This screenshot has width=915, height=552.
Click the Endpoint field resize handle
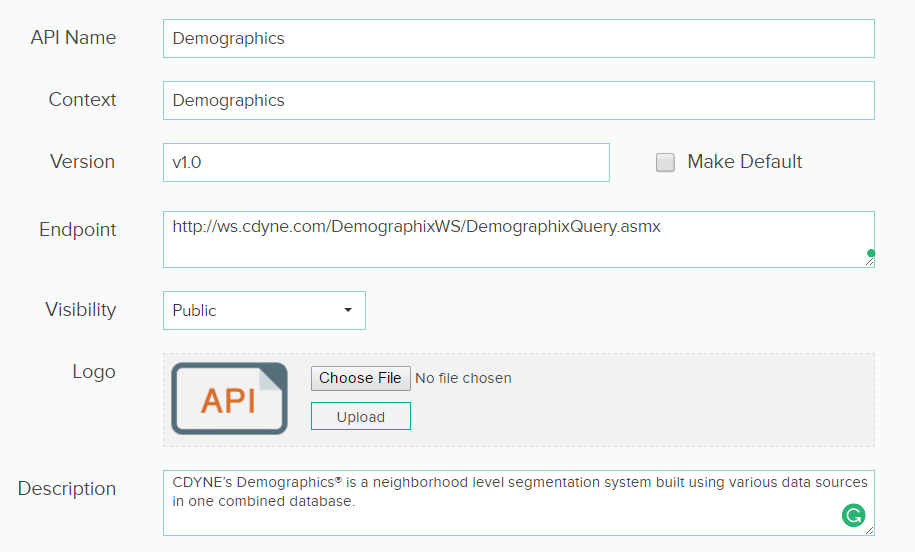coord(870,263)
